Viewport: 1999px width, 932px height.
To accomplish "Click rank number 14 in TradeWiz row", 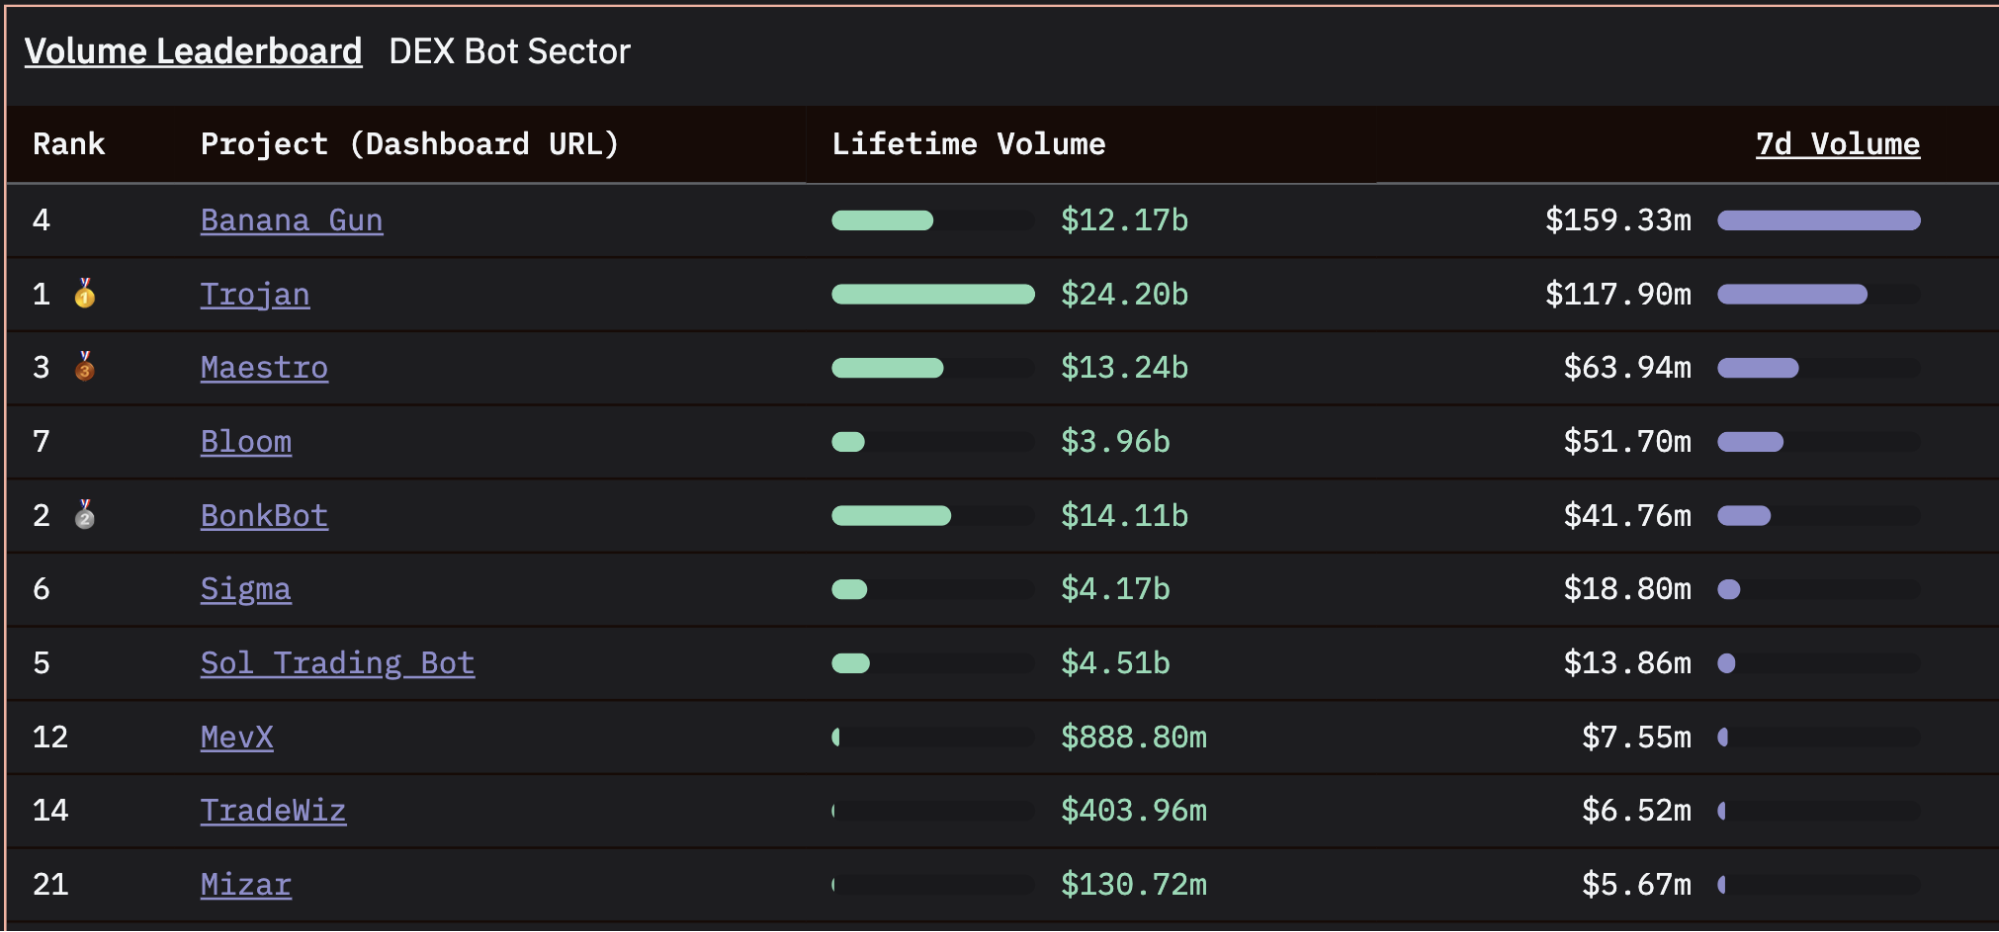I will tap(51, 810).
